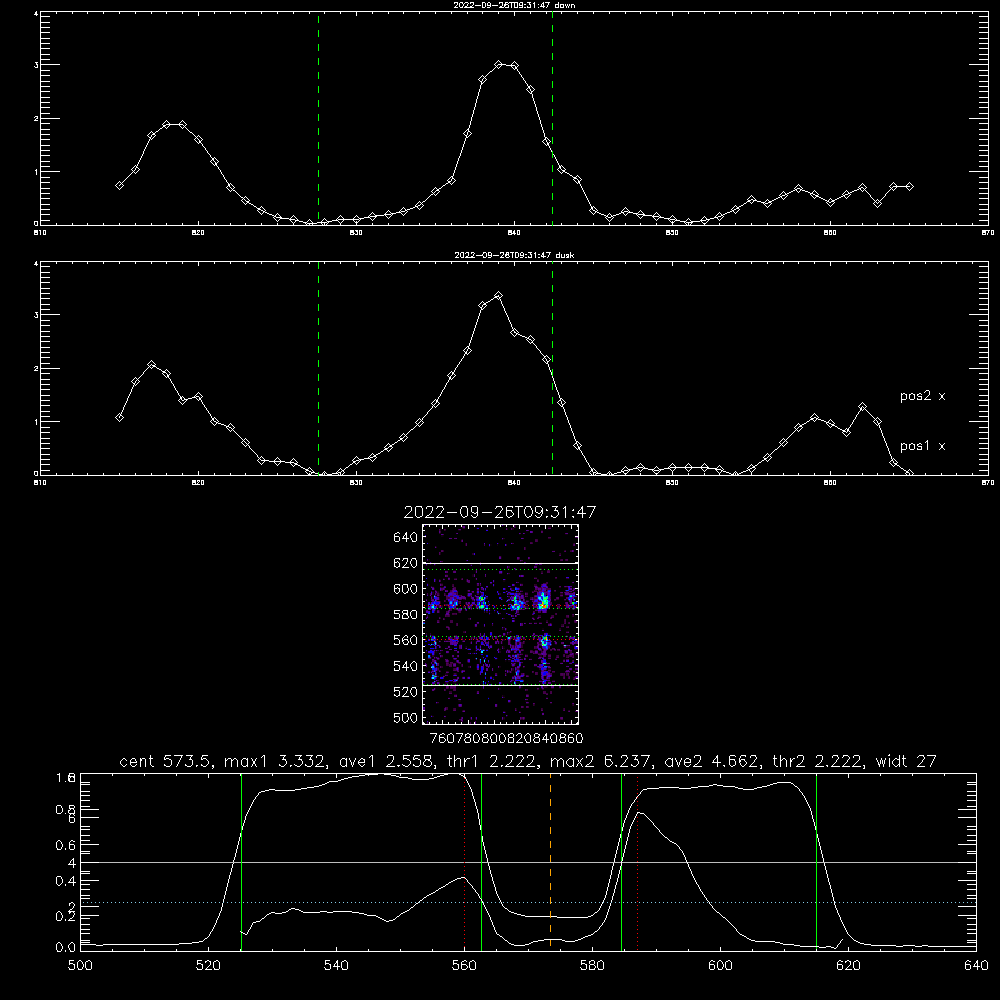Click the "500" y-axis label of spectral image
Image resolution: width=1000 pixels, height=1000 pixels.
pyautogui.click(x=406, y=718)
